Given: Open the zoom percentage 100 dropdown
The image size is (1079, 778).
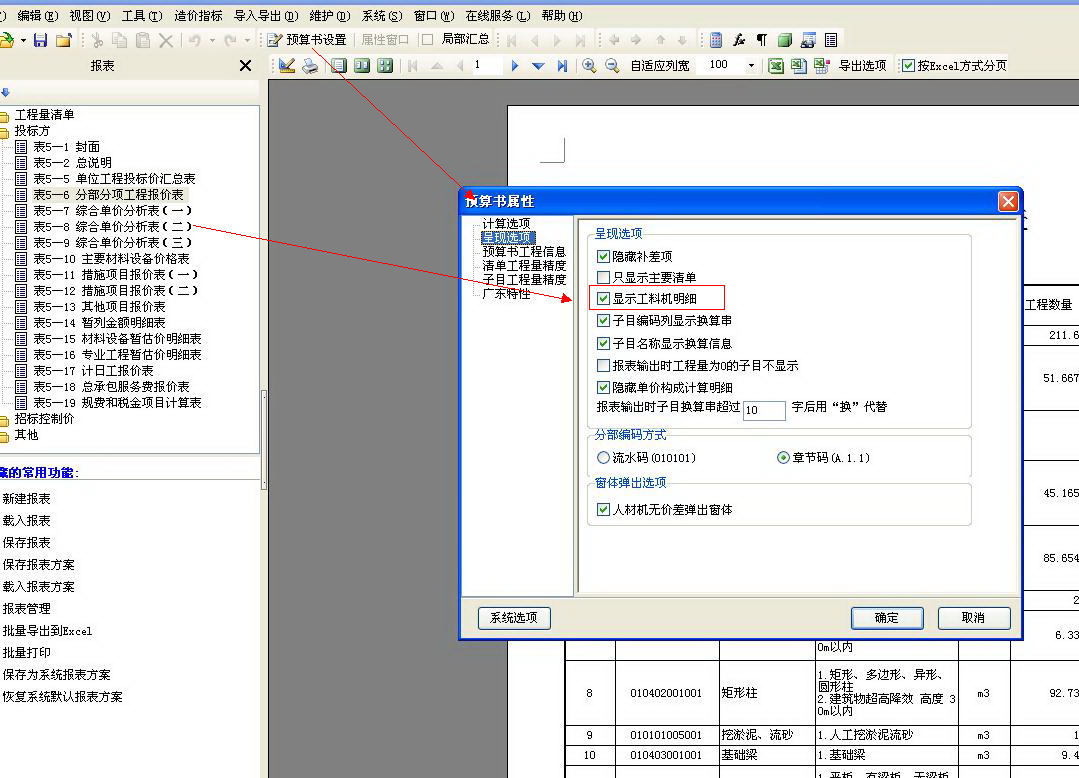Looking at the screenshot, I should click(x=751, y=66).
